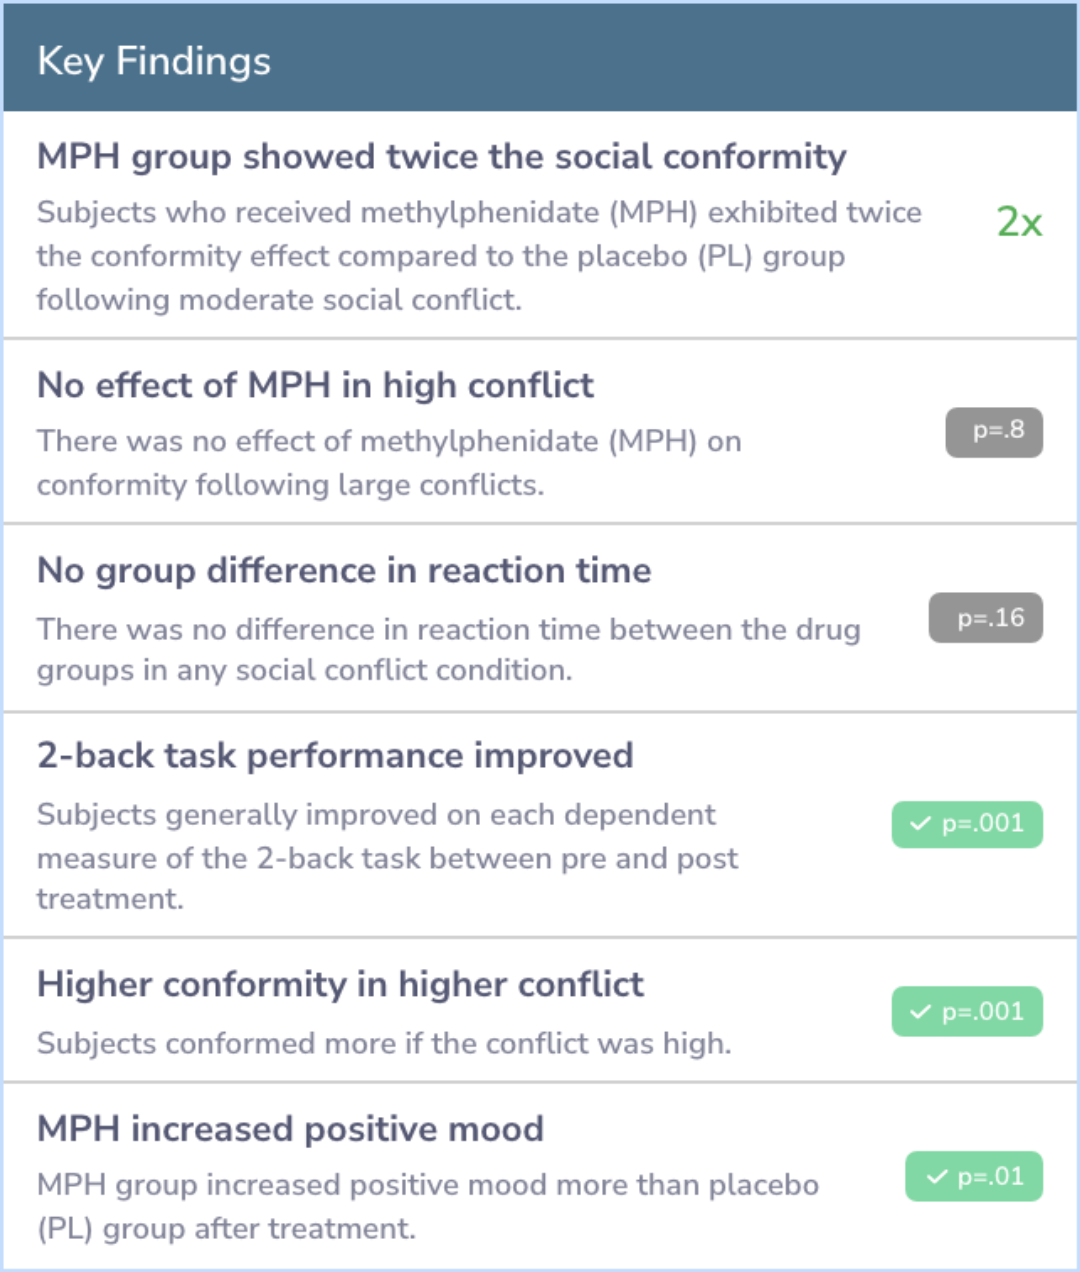Select the No effect of MPH in high conflict title
This screenshot has width=1080, height=1272.
click(x=315, y=386)
